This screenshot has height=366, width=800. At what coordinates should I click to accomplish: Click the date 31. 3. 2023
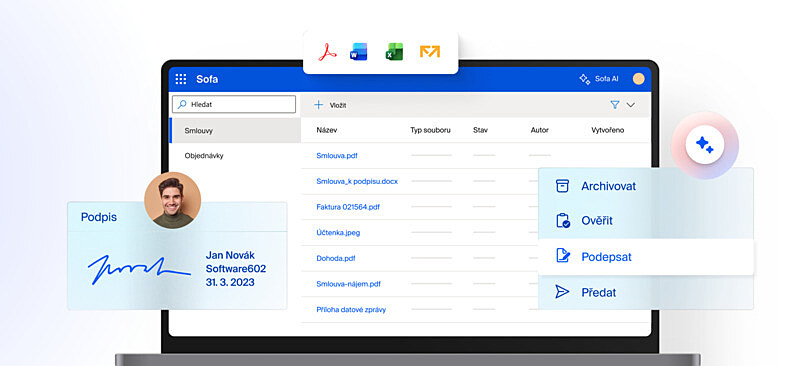point(230,282)
